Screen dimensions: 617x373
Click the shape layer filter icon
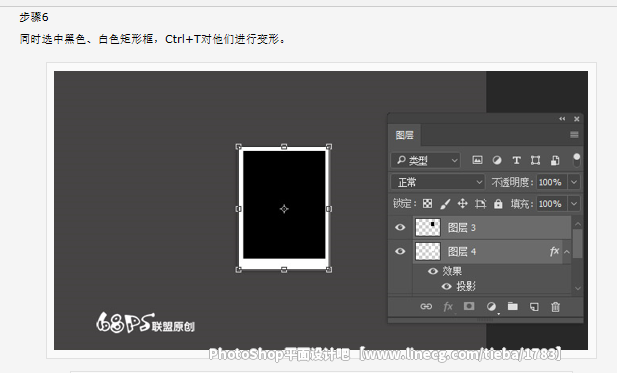[535, 160]
